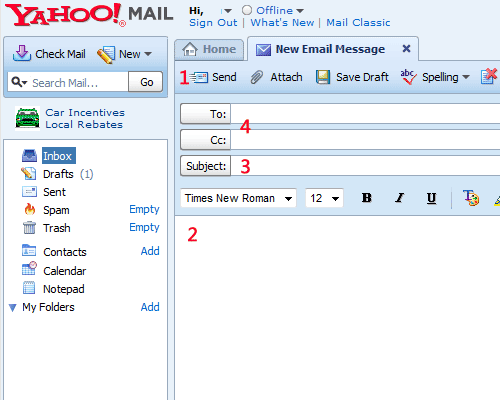
Task: Click the Calendar icon
Action: pyautogui.click(x=29, y=269)
